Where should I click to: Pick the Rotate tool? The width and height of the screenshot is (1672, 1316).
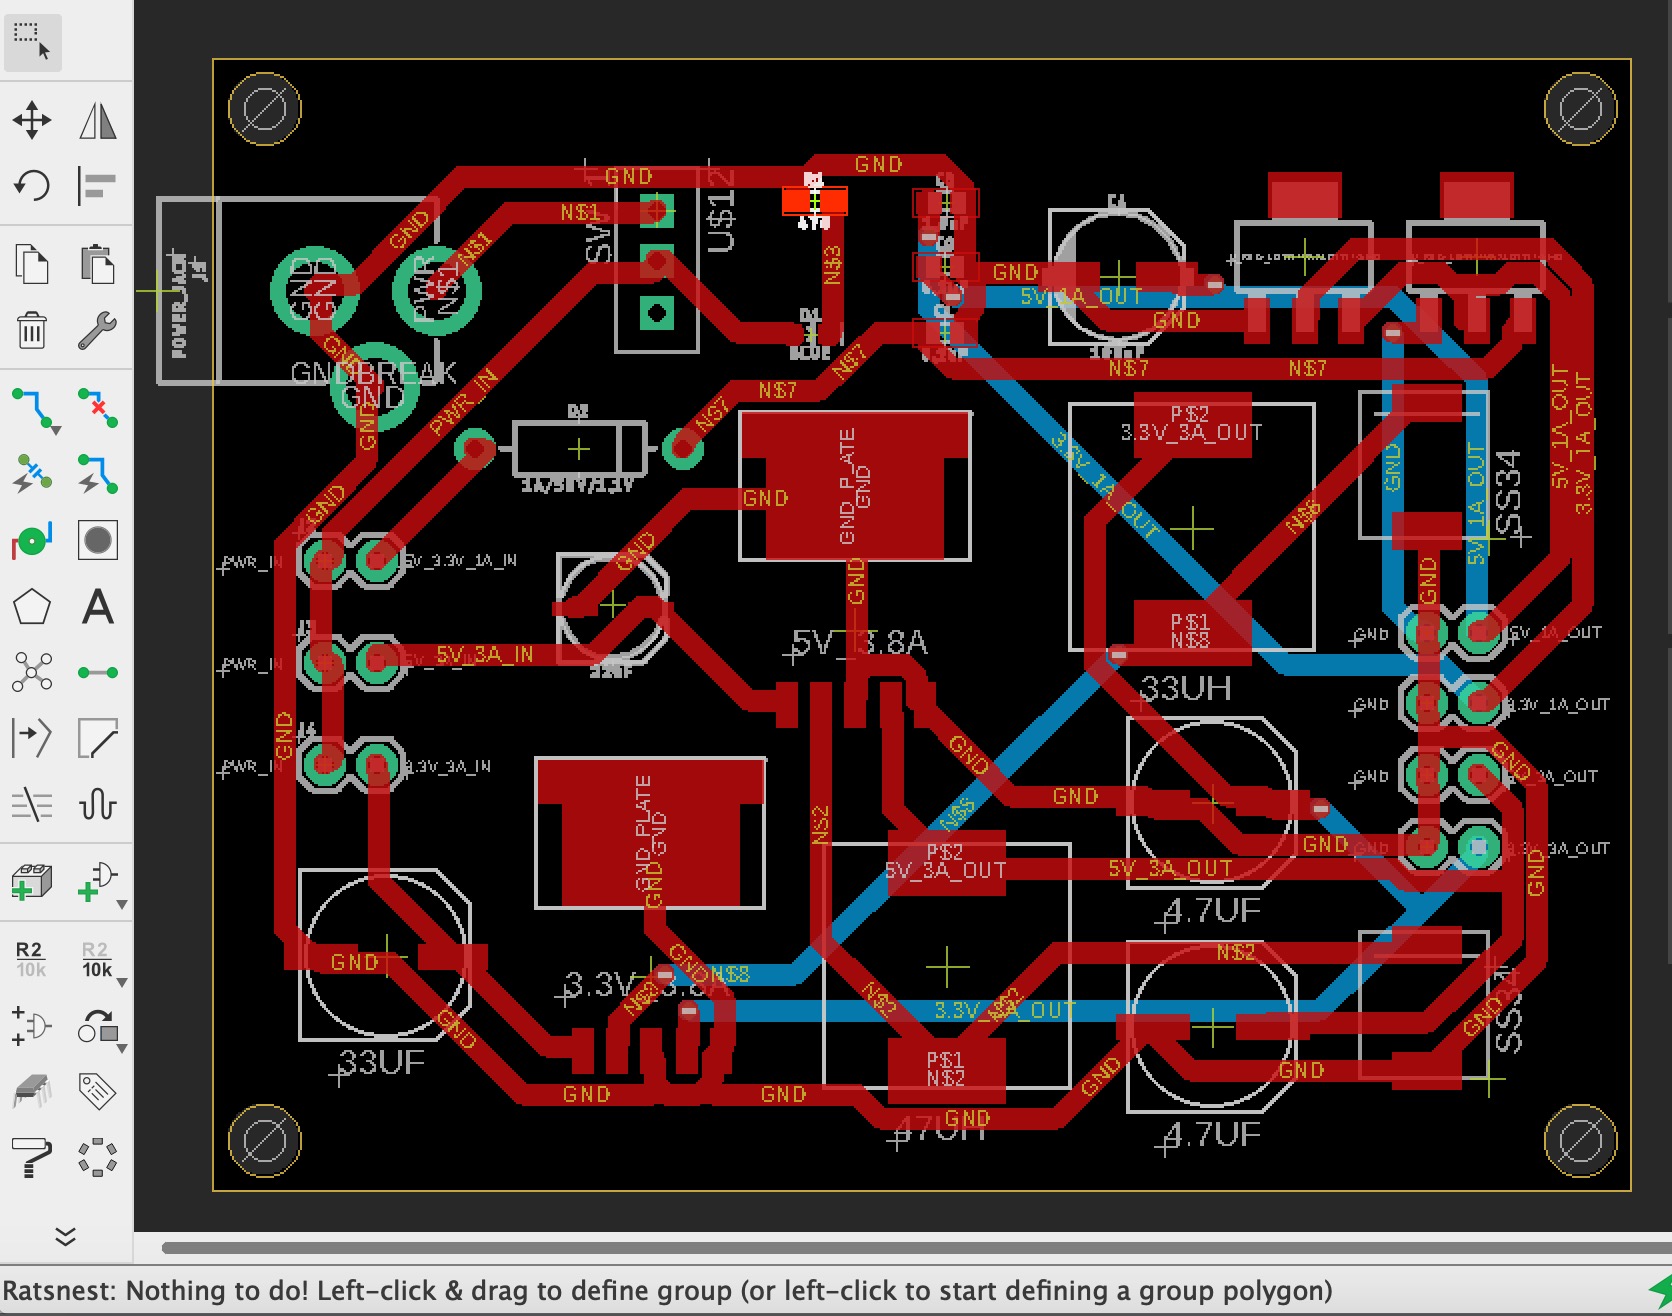click(x=32, y=185)
